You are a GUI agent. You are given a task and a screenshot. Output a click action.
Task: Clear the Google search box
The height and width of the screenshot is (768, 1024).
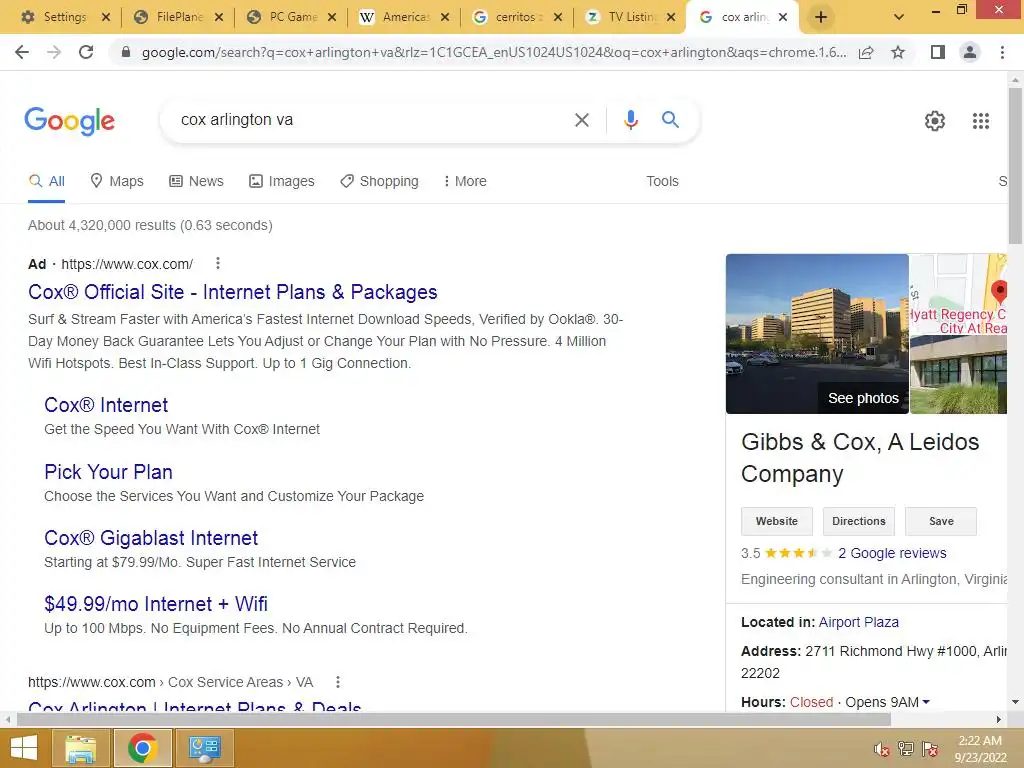click(x=581, y=120)
